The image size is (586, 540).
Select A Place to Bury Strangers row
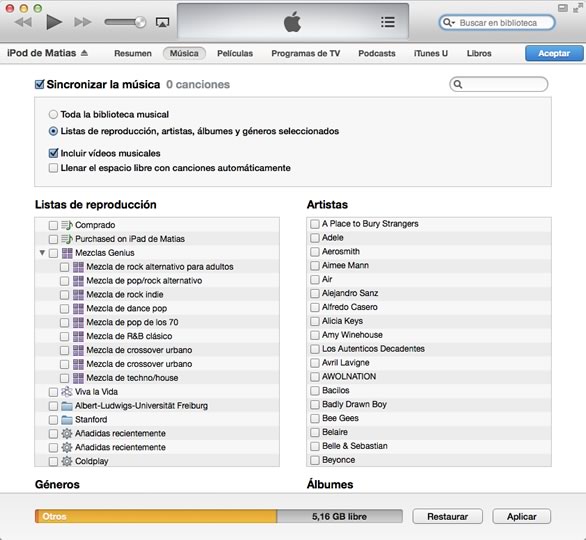point(429,224)
